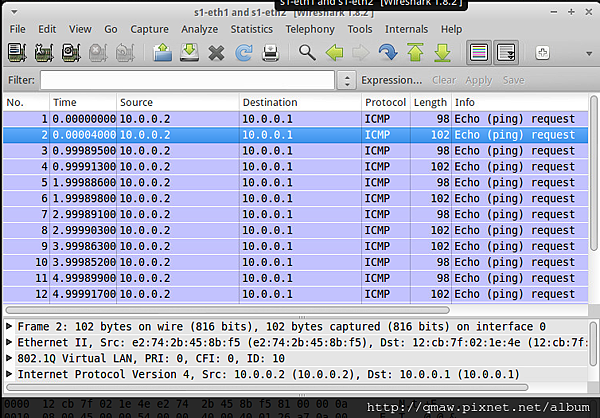Toggle auto scroll in live capture
This screenshot has height=418, width=600.
(506, 53)
